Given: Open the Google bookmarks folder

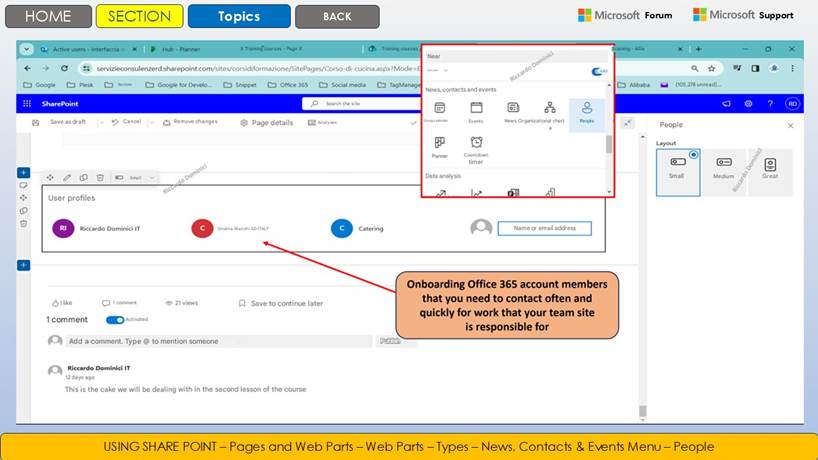Looking at the screenshot, I should coord(39,84).
